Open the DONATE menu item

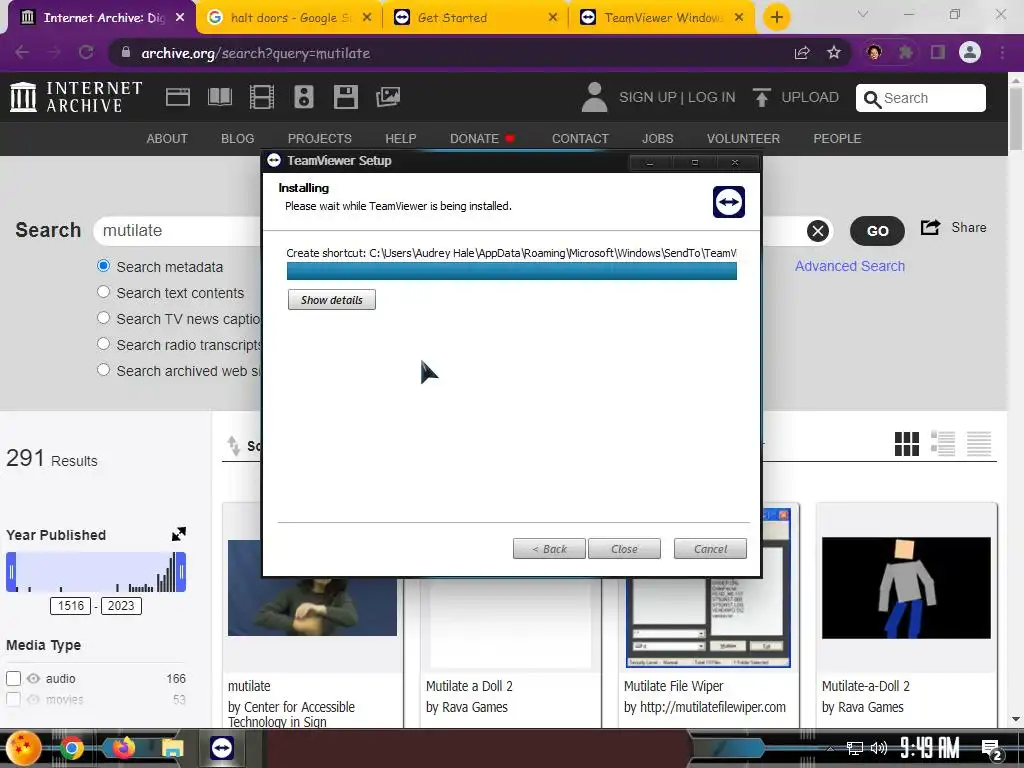(x=482, y=138)
